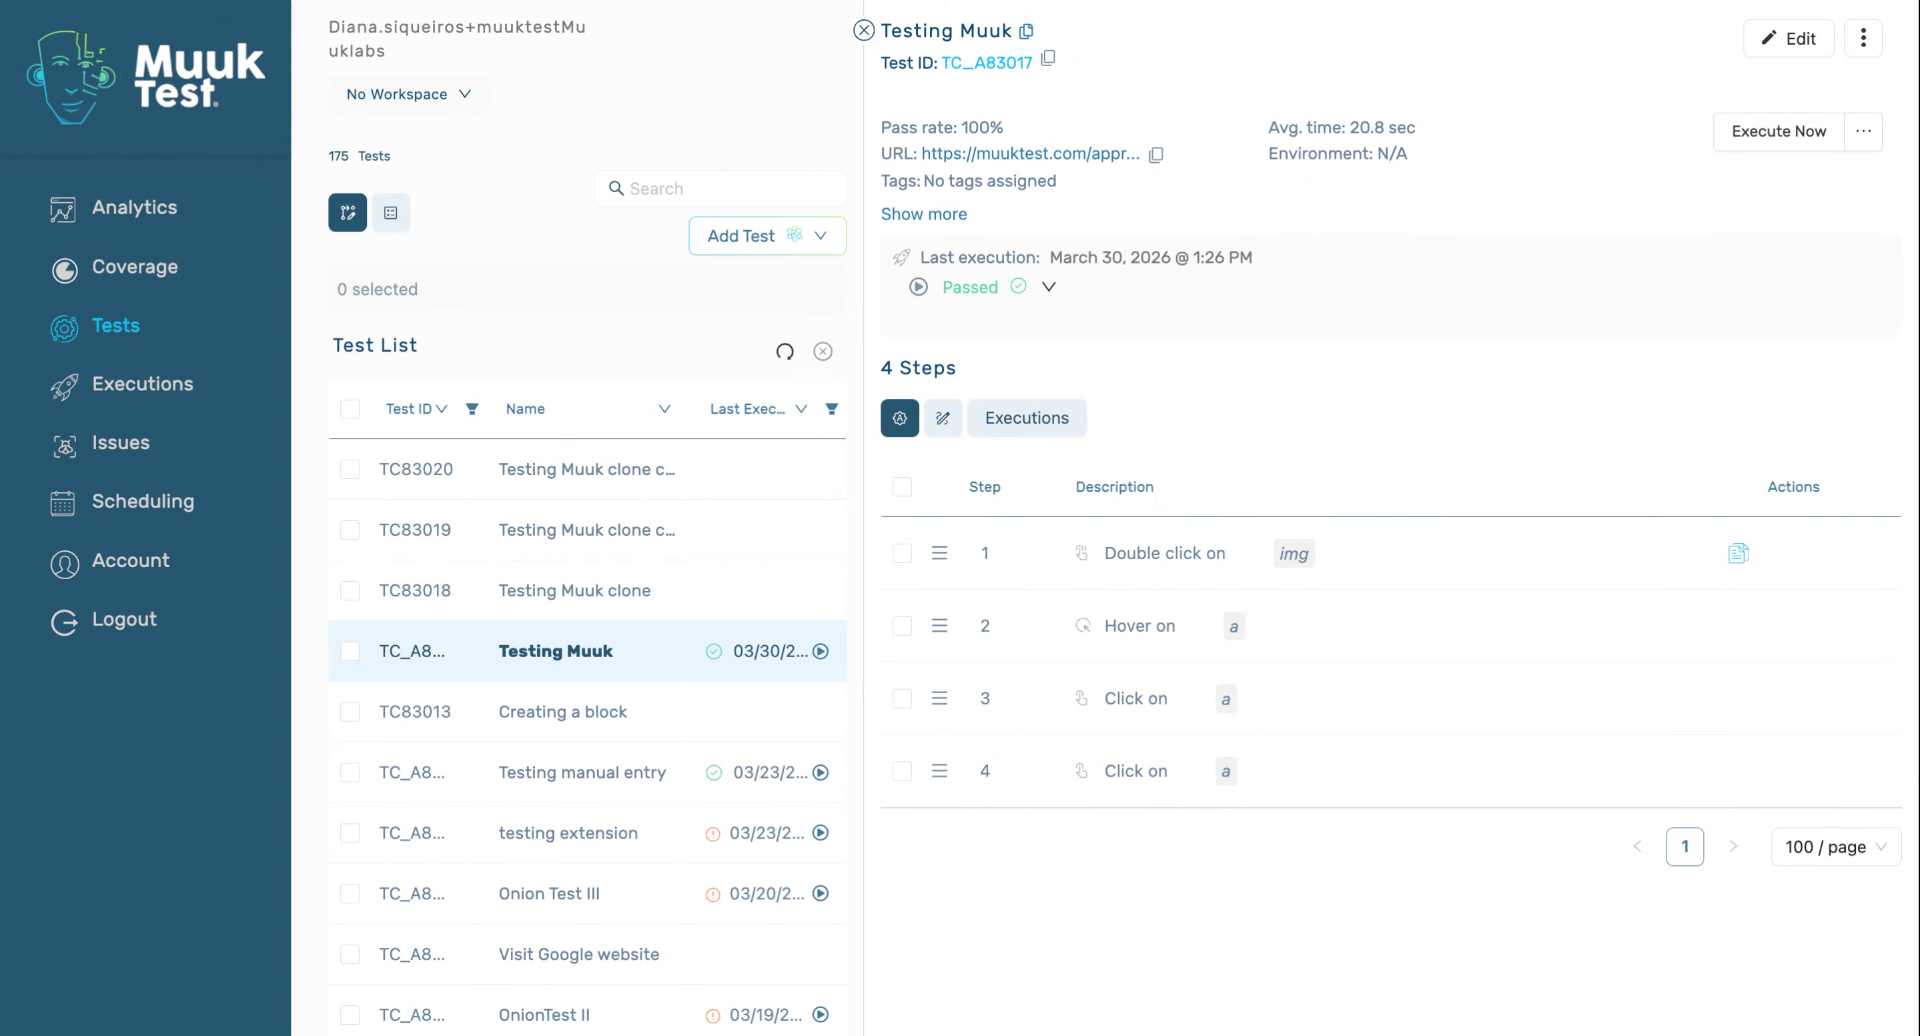
Task: Click the MuukTest logo
Action: point(146,77)
